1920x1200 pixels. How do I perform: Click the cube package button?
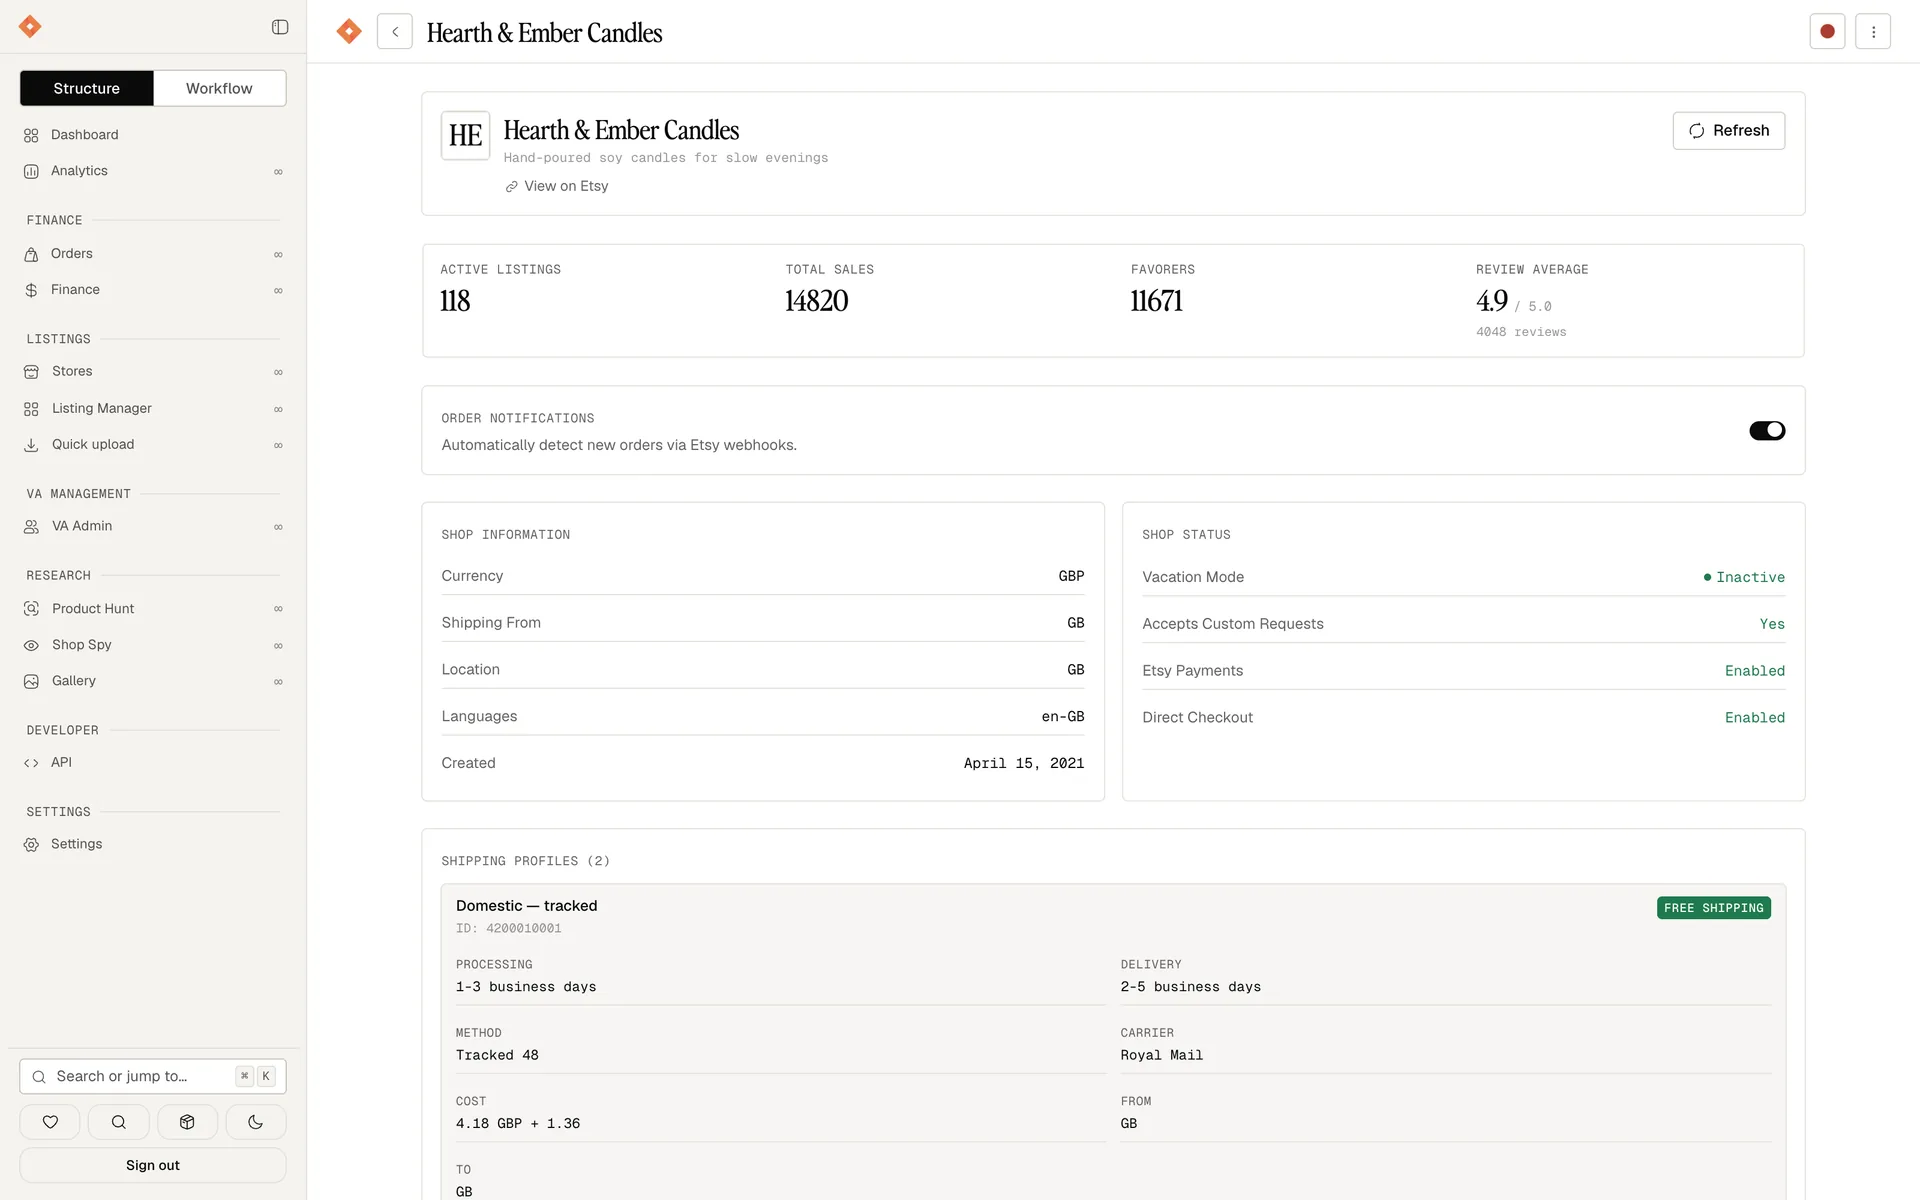[187, 1122]
